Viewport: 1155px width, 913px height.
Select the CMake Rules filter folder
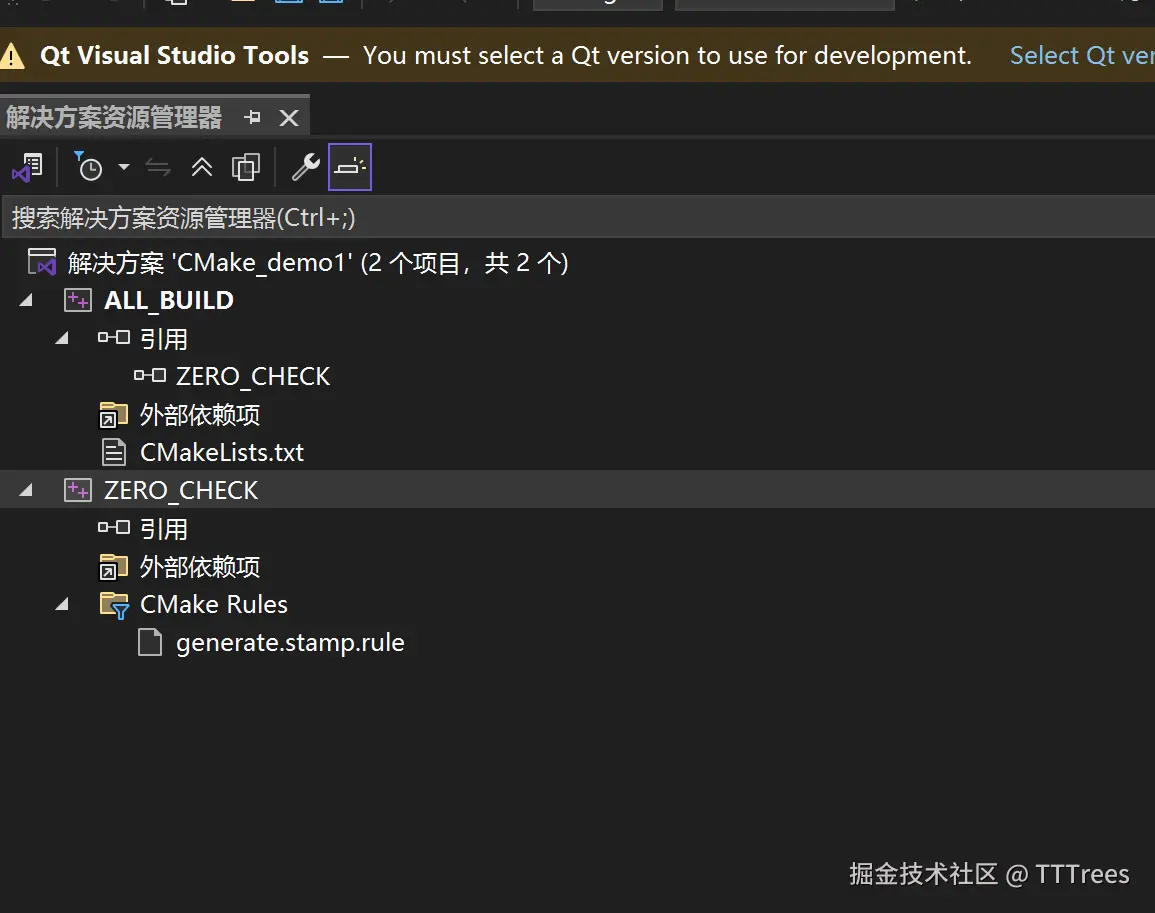pos(214,604)
